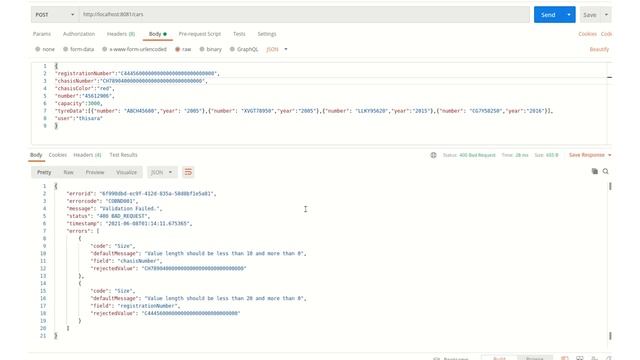Open the request Settings tab
The height and width of the screenshot is (360, 640).
[267, 34]
